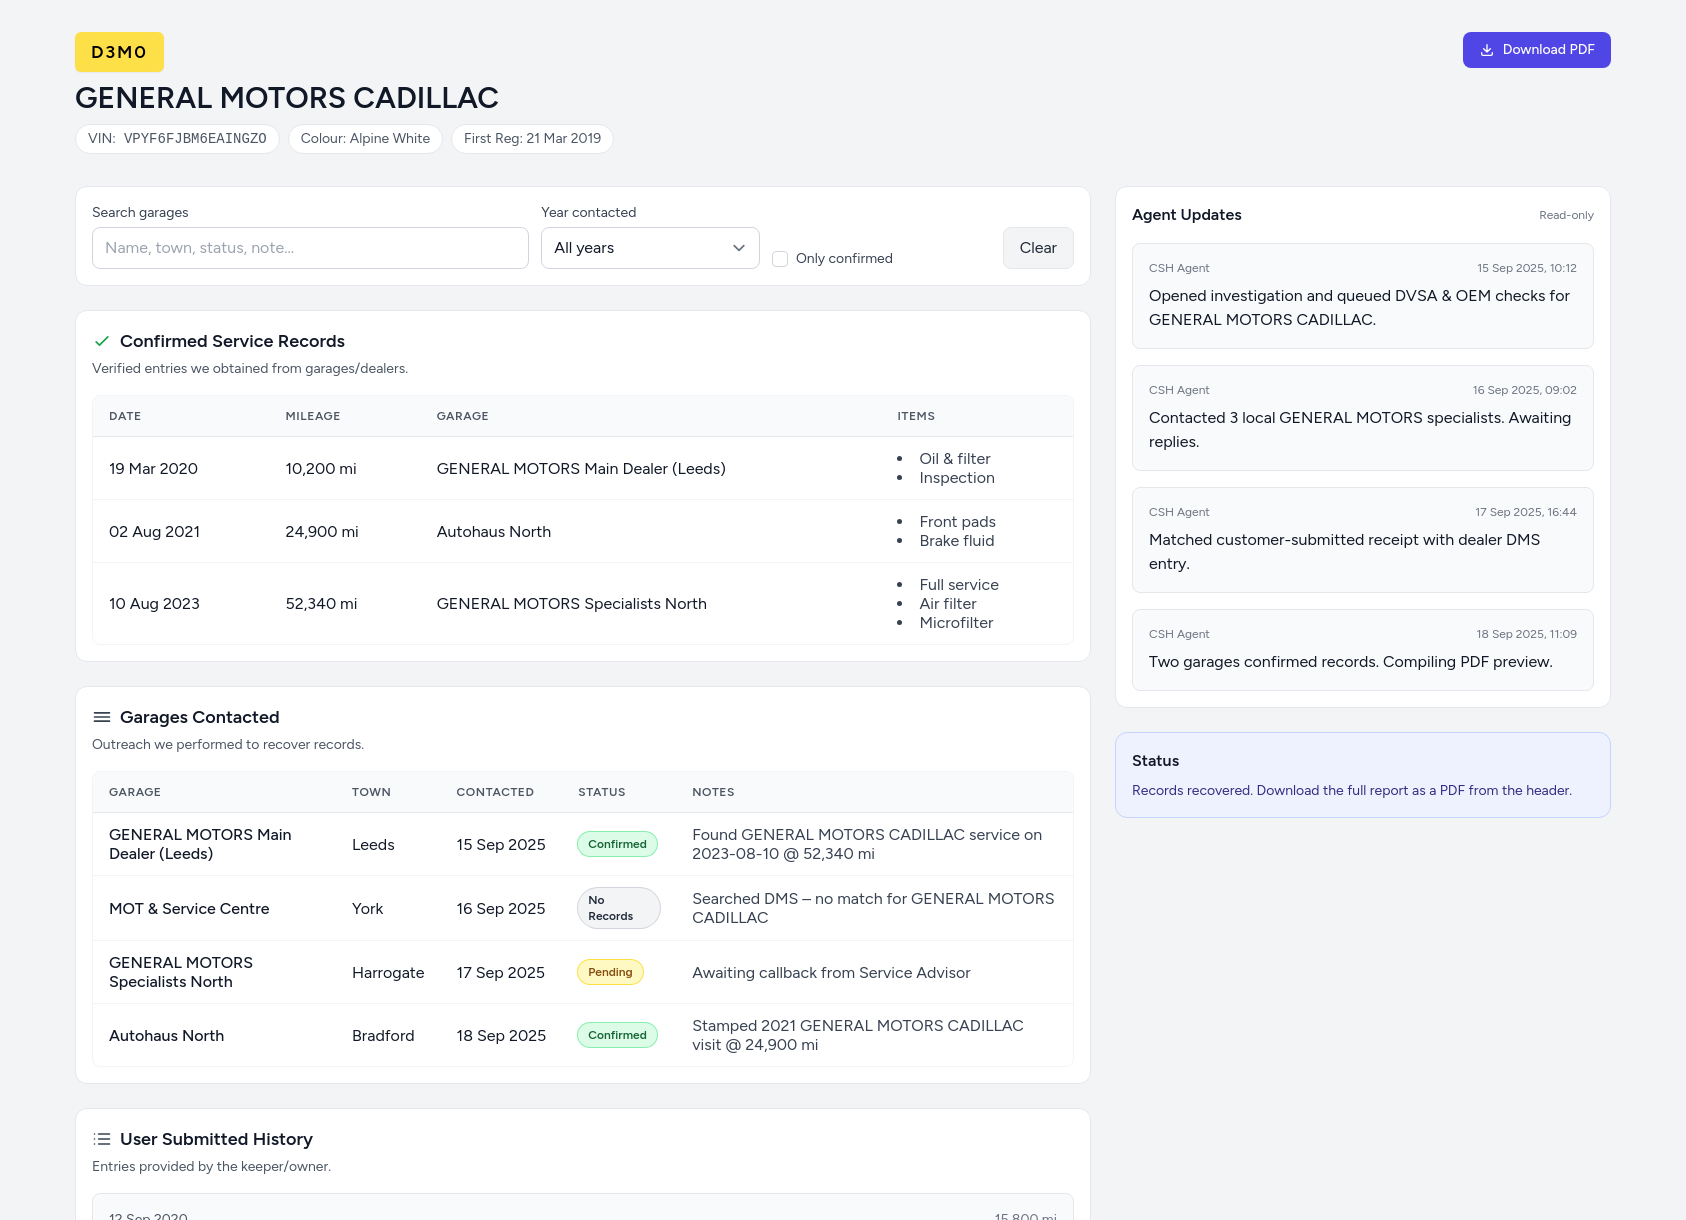
Task: Click the Confirmed badge for Main Dealer Leeds
Action: (617, 844)
